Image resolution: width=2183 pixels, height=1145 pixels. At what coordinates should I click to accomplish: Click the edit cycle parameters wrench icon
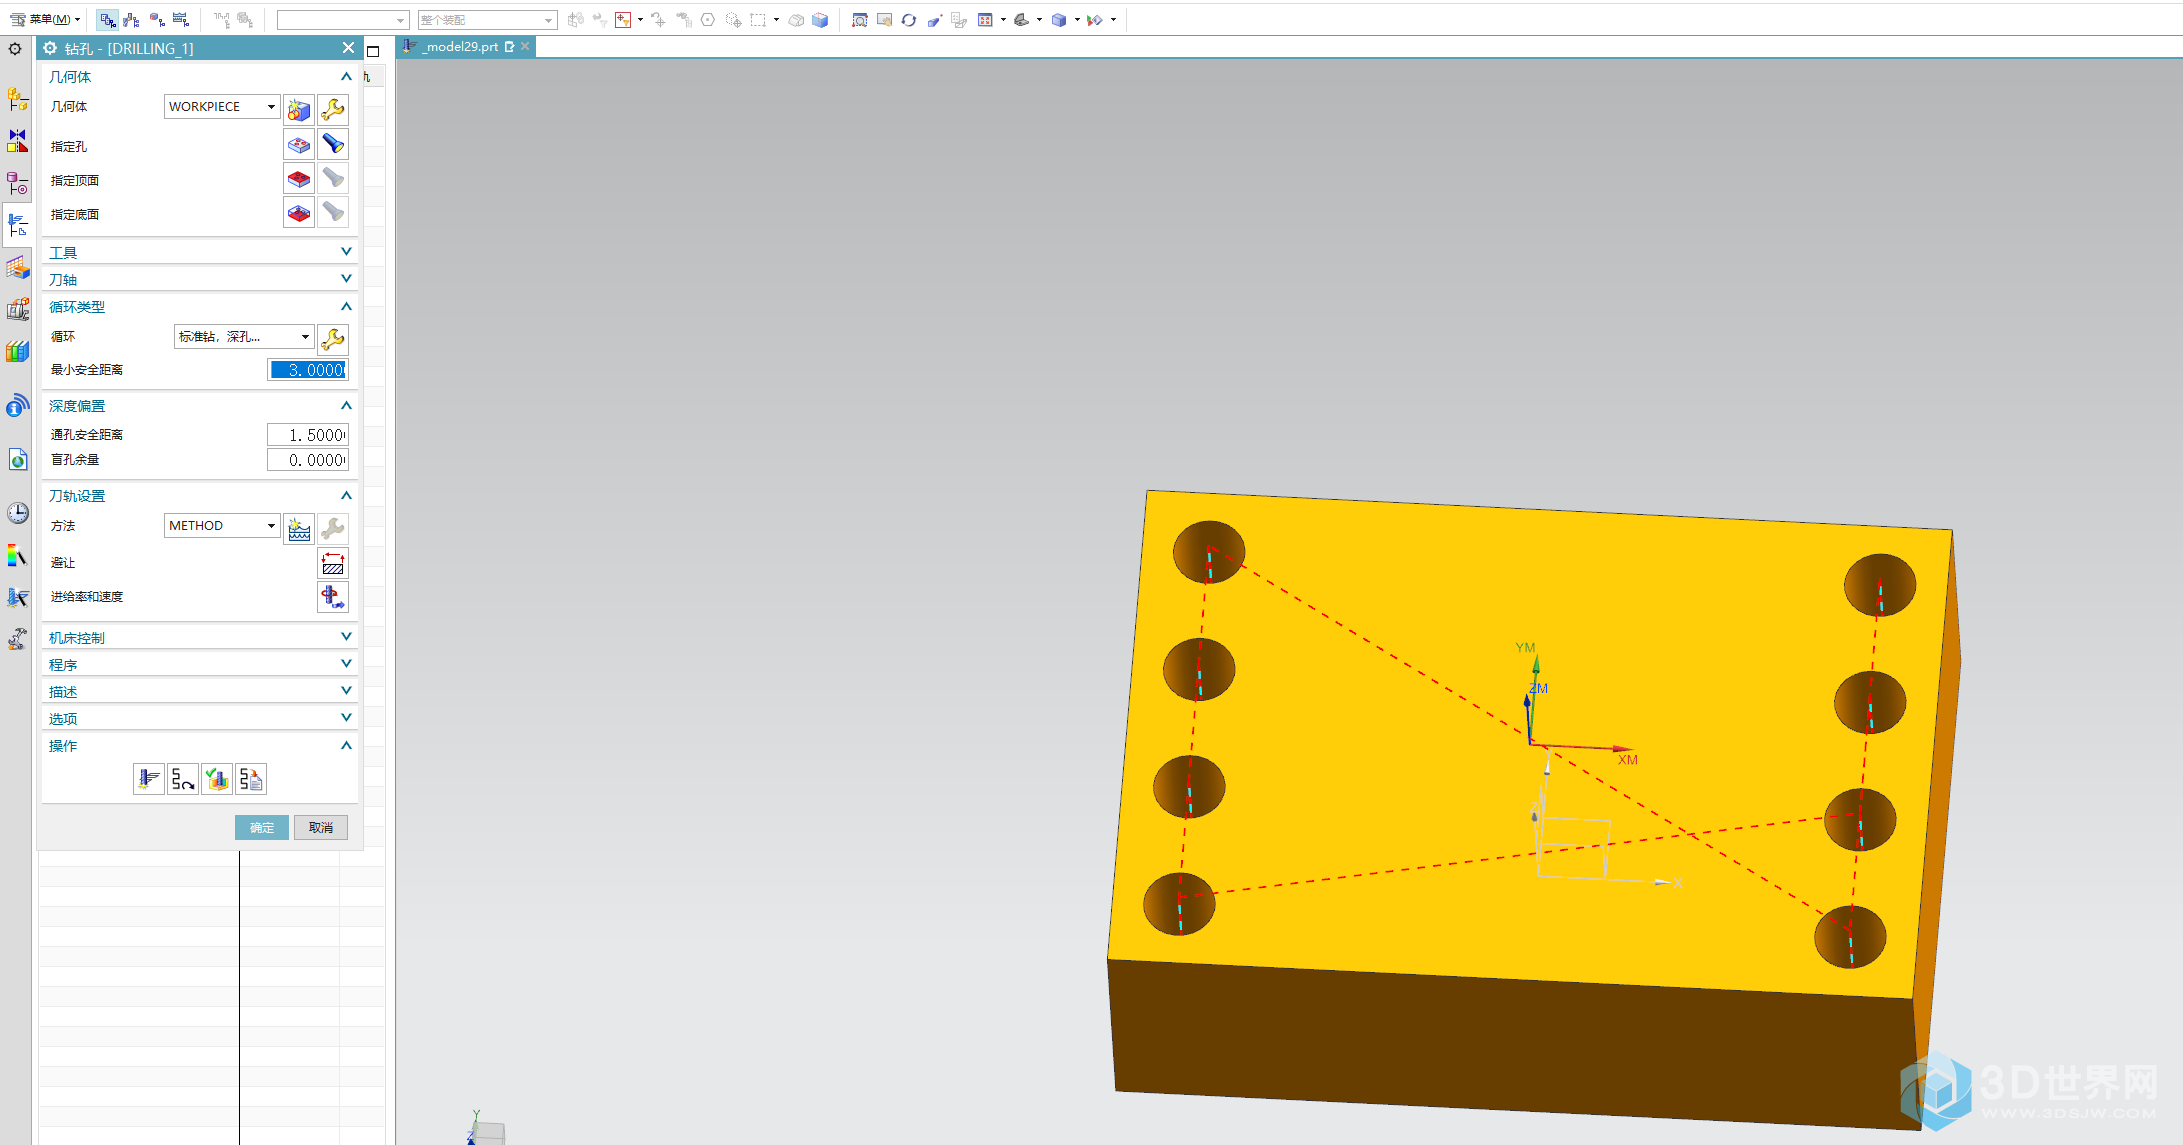coord(333,339)
